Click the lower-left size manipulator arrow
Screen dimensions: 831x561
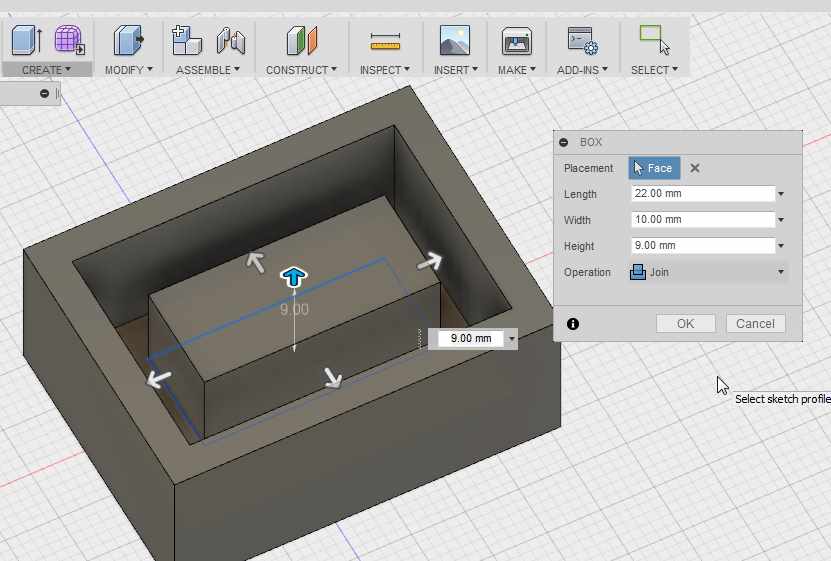[158, 379]
